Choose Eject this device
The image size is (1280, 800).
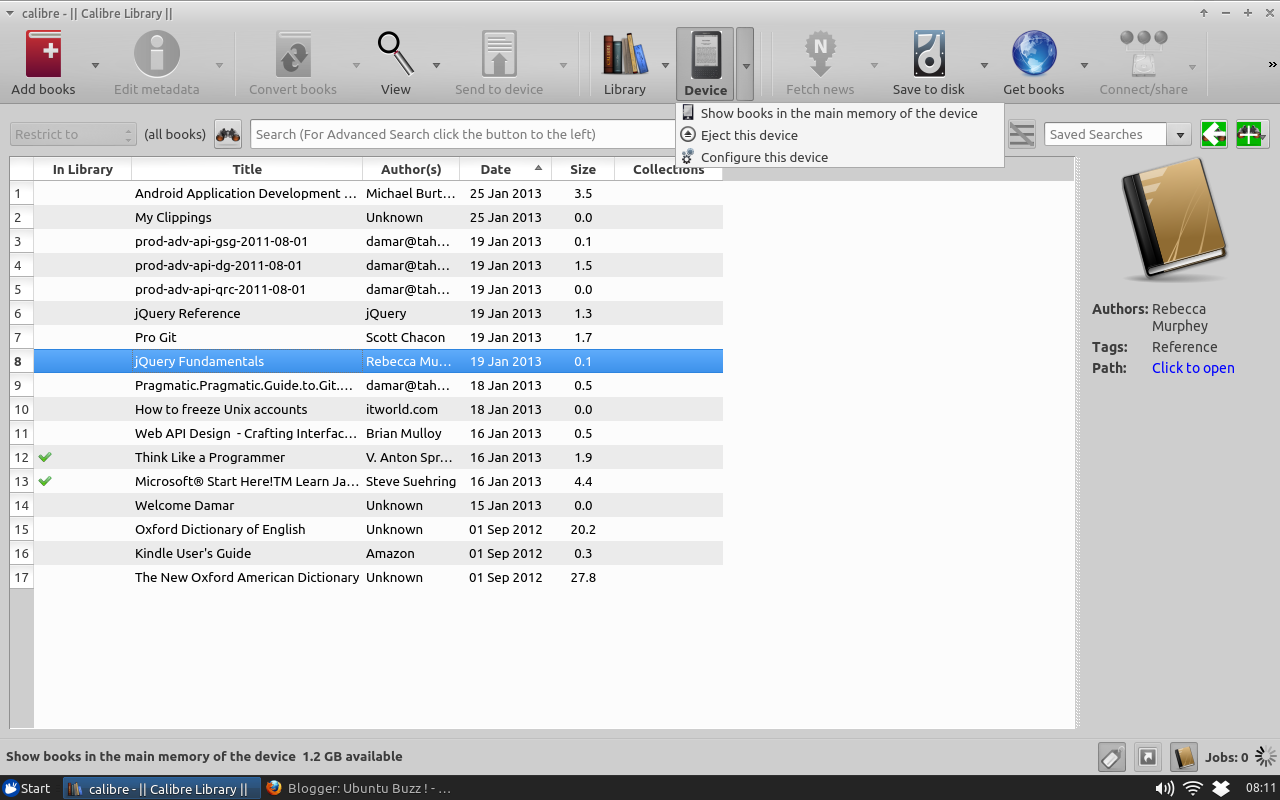tap(839, 135)
